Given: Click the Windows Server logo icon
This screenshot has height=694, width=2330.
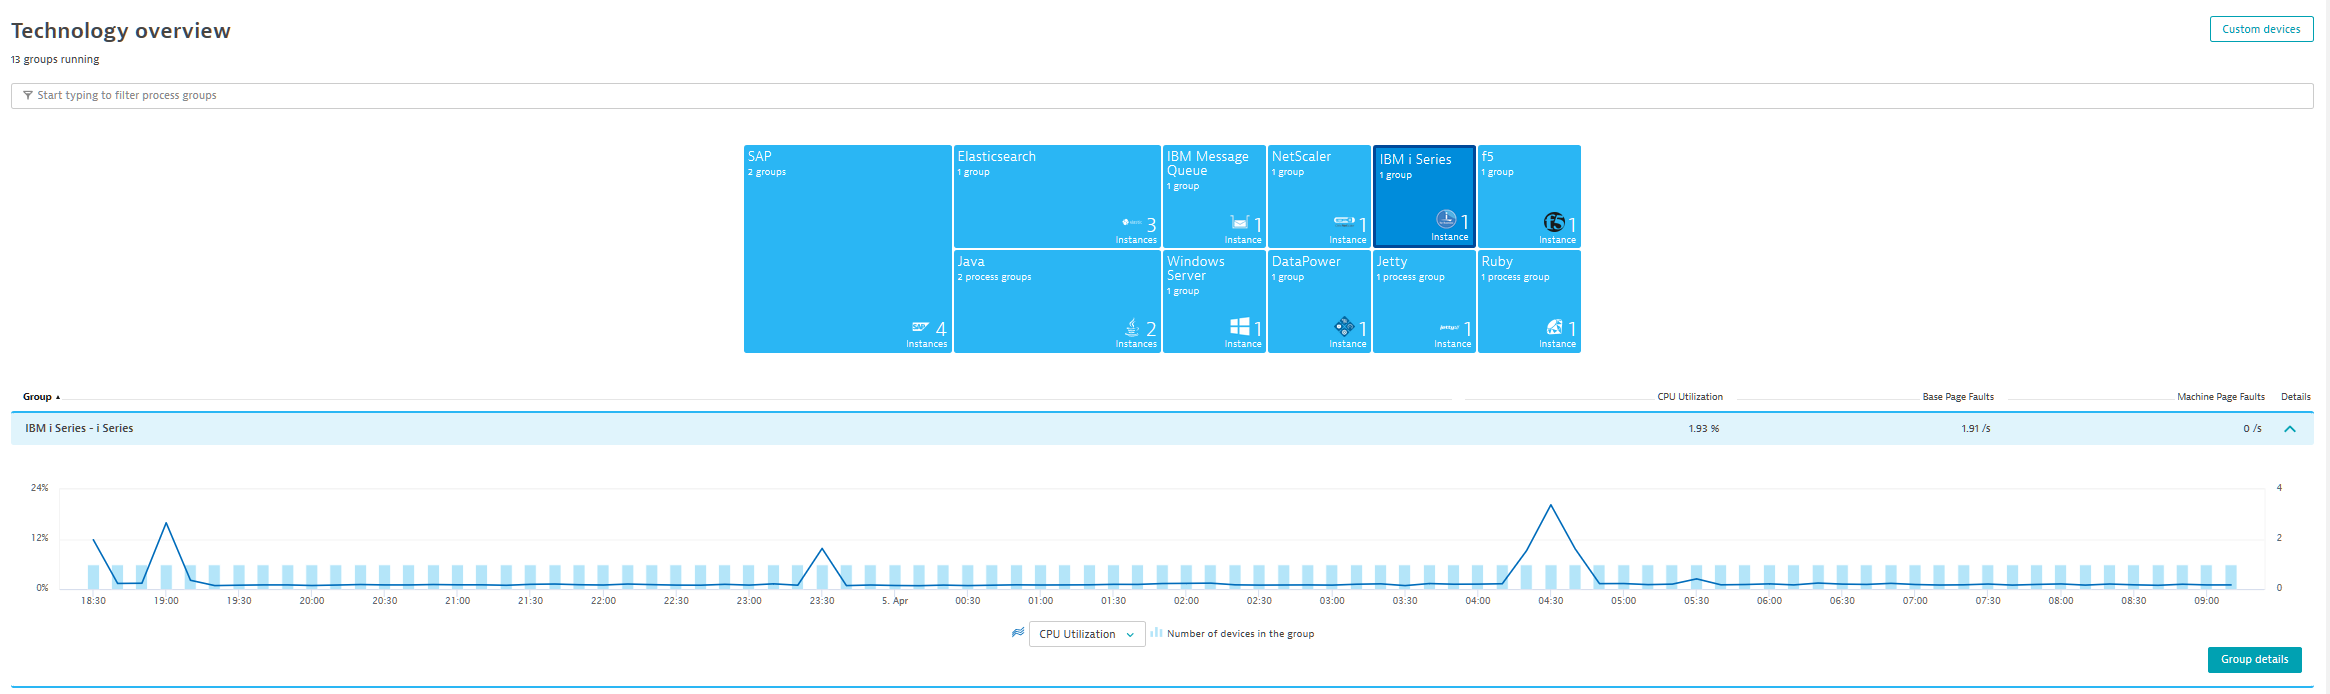Looking at the screenshot, I should tap(1240, 327).
